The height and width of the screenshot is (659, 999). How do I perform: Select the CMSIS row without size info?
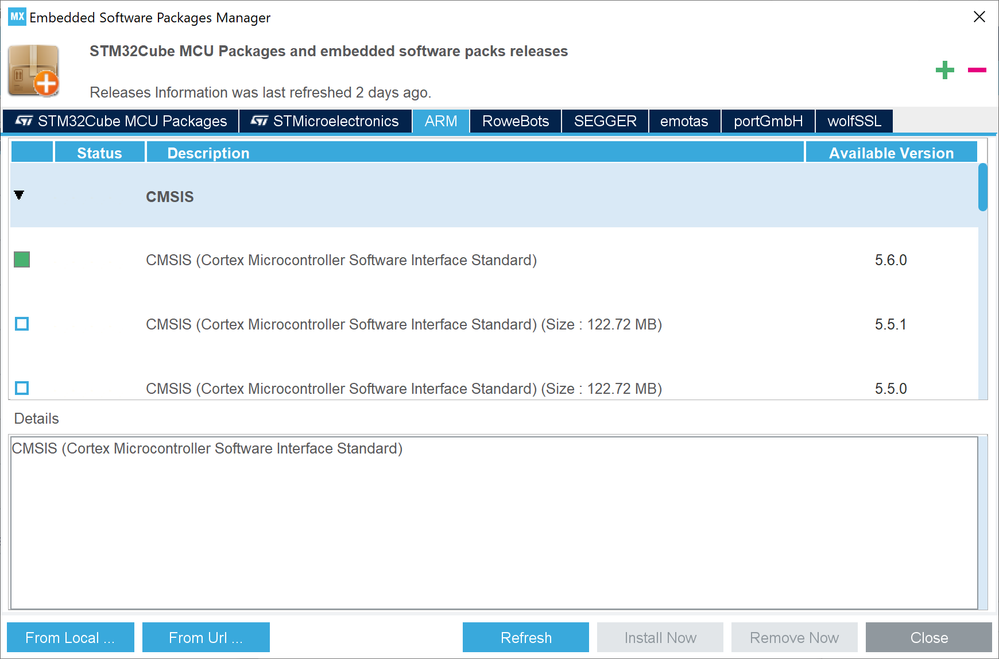point(494,259)
